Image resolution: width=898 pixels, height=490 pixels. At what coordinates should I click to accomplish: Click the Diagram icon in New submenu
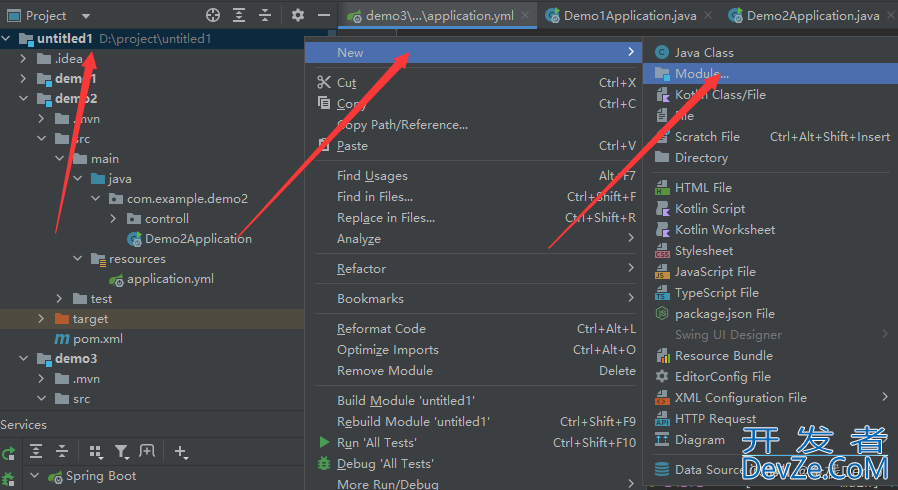coord(662,440)
